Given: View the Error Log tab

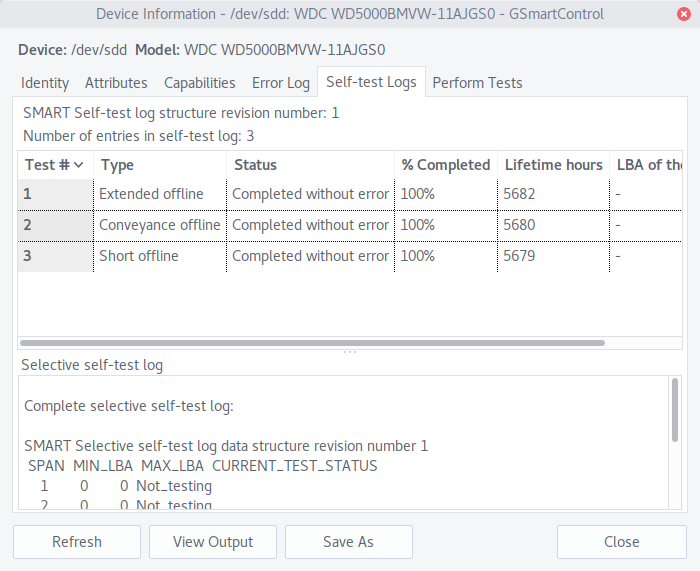Looking at the screenshot, I should click(x=281, y=83).
